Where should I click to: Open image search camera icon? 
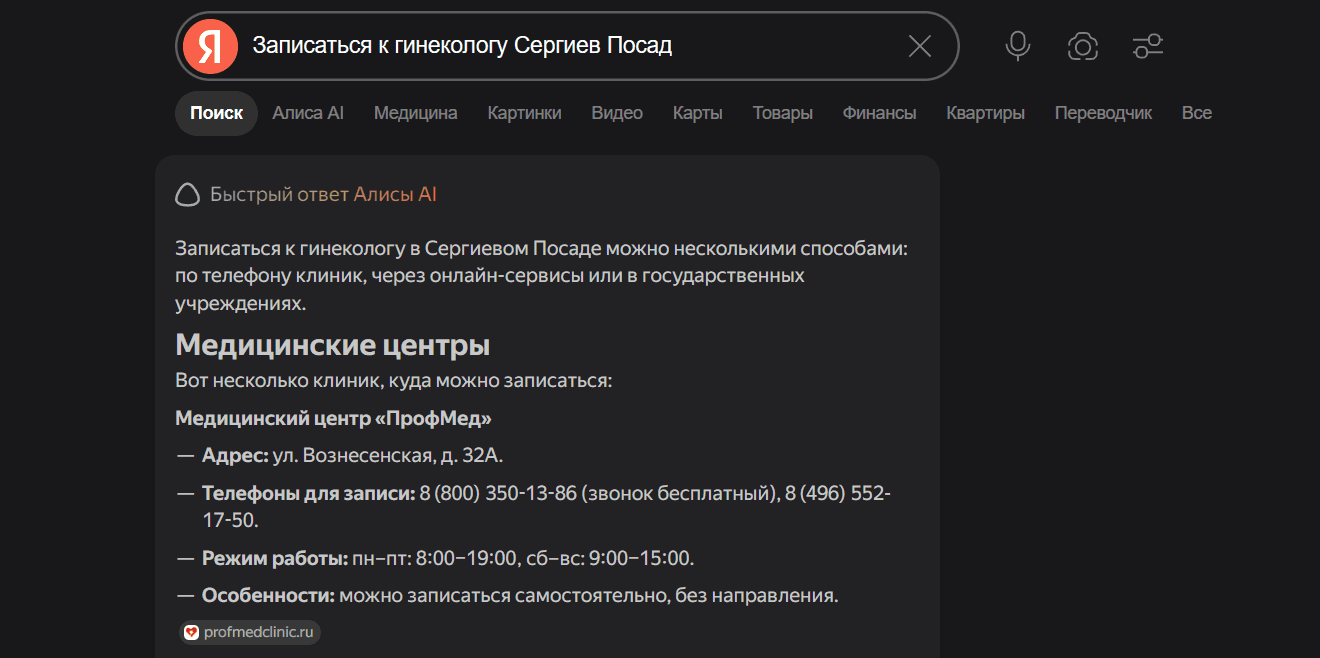[1083, 46]
